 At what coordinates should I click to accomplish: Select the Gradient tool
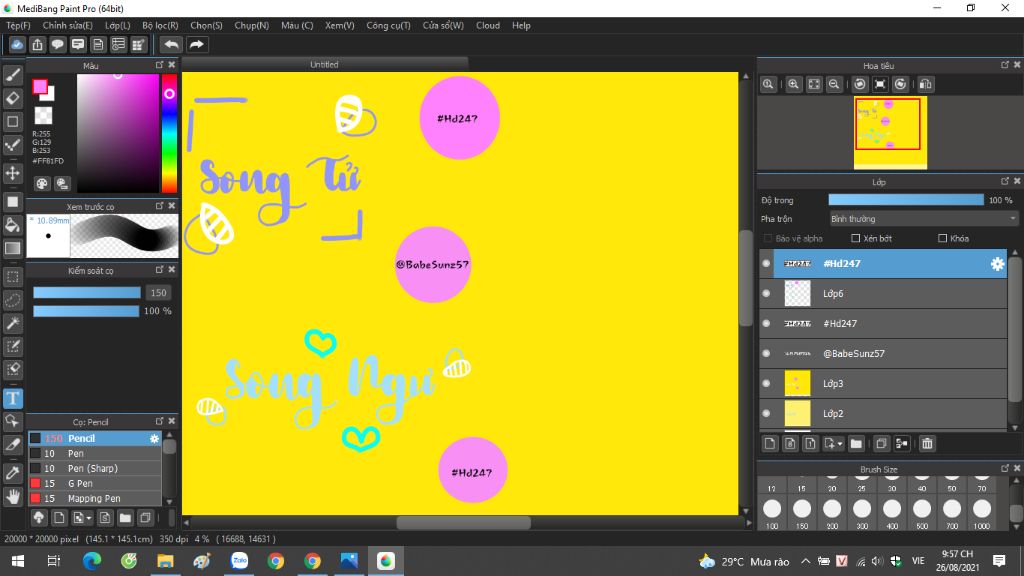pyautogui.click(x=12, y=248)
